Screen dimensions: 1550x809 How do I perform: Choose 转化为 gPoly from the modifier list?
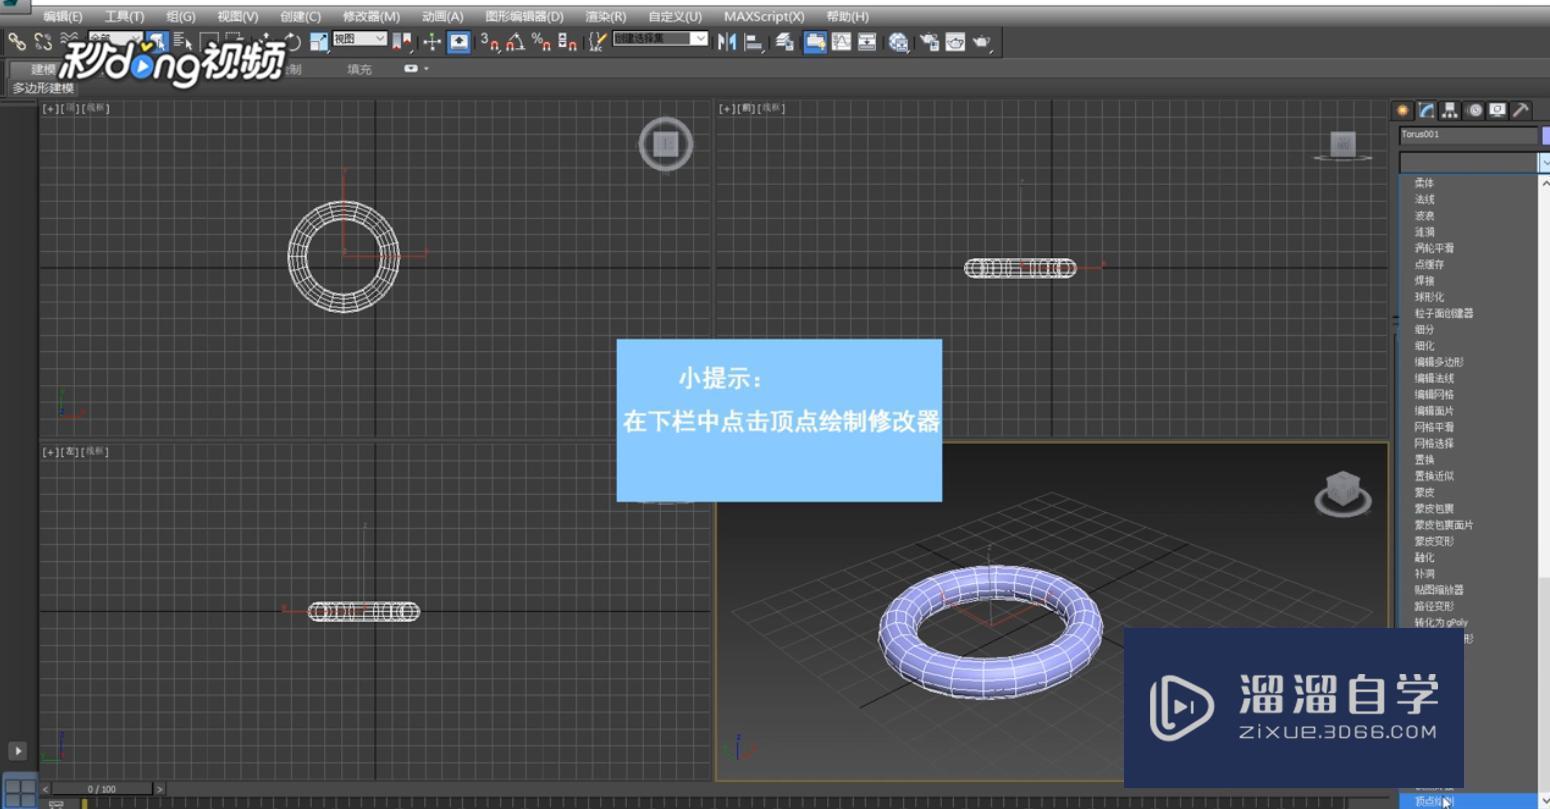pos(1441,622)
